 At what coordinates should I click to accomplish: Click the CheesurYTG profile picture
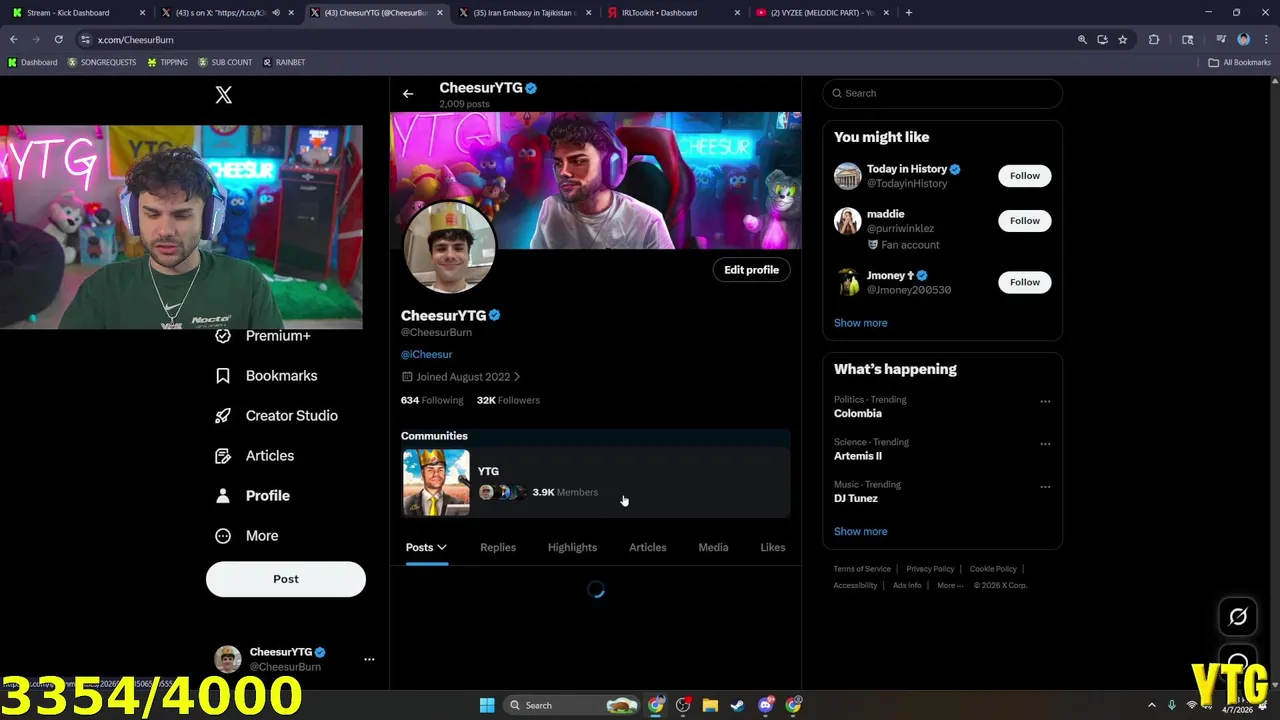(449, 247)
